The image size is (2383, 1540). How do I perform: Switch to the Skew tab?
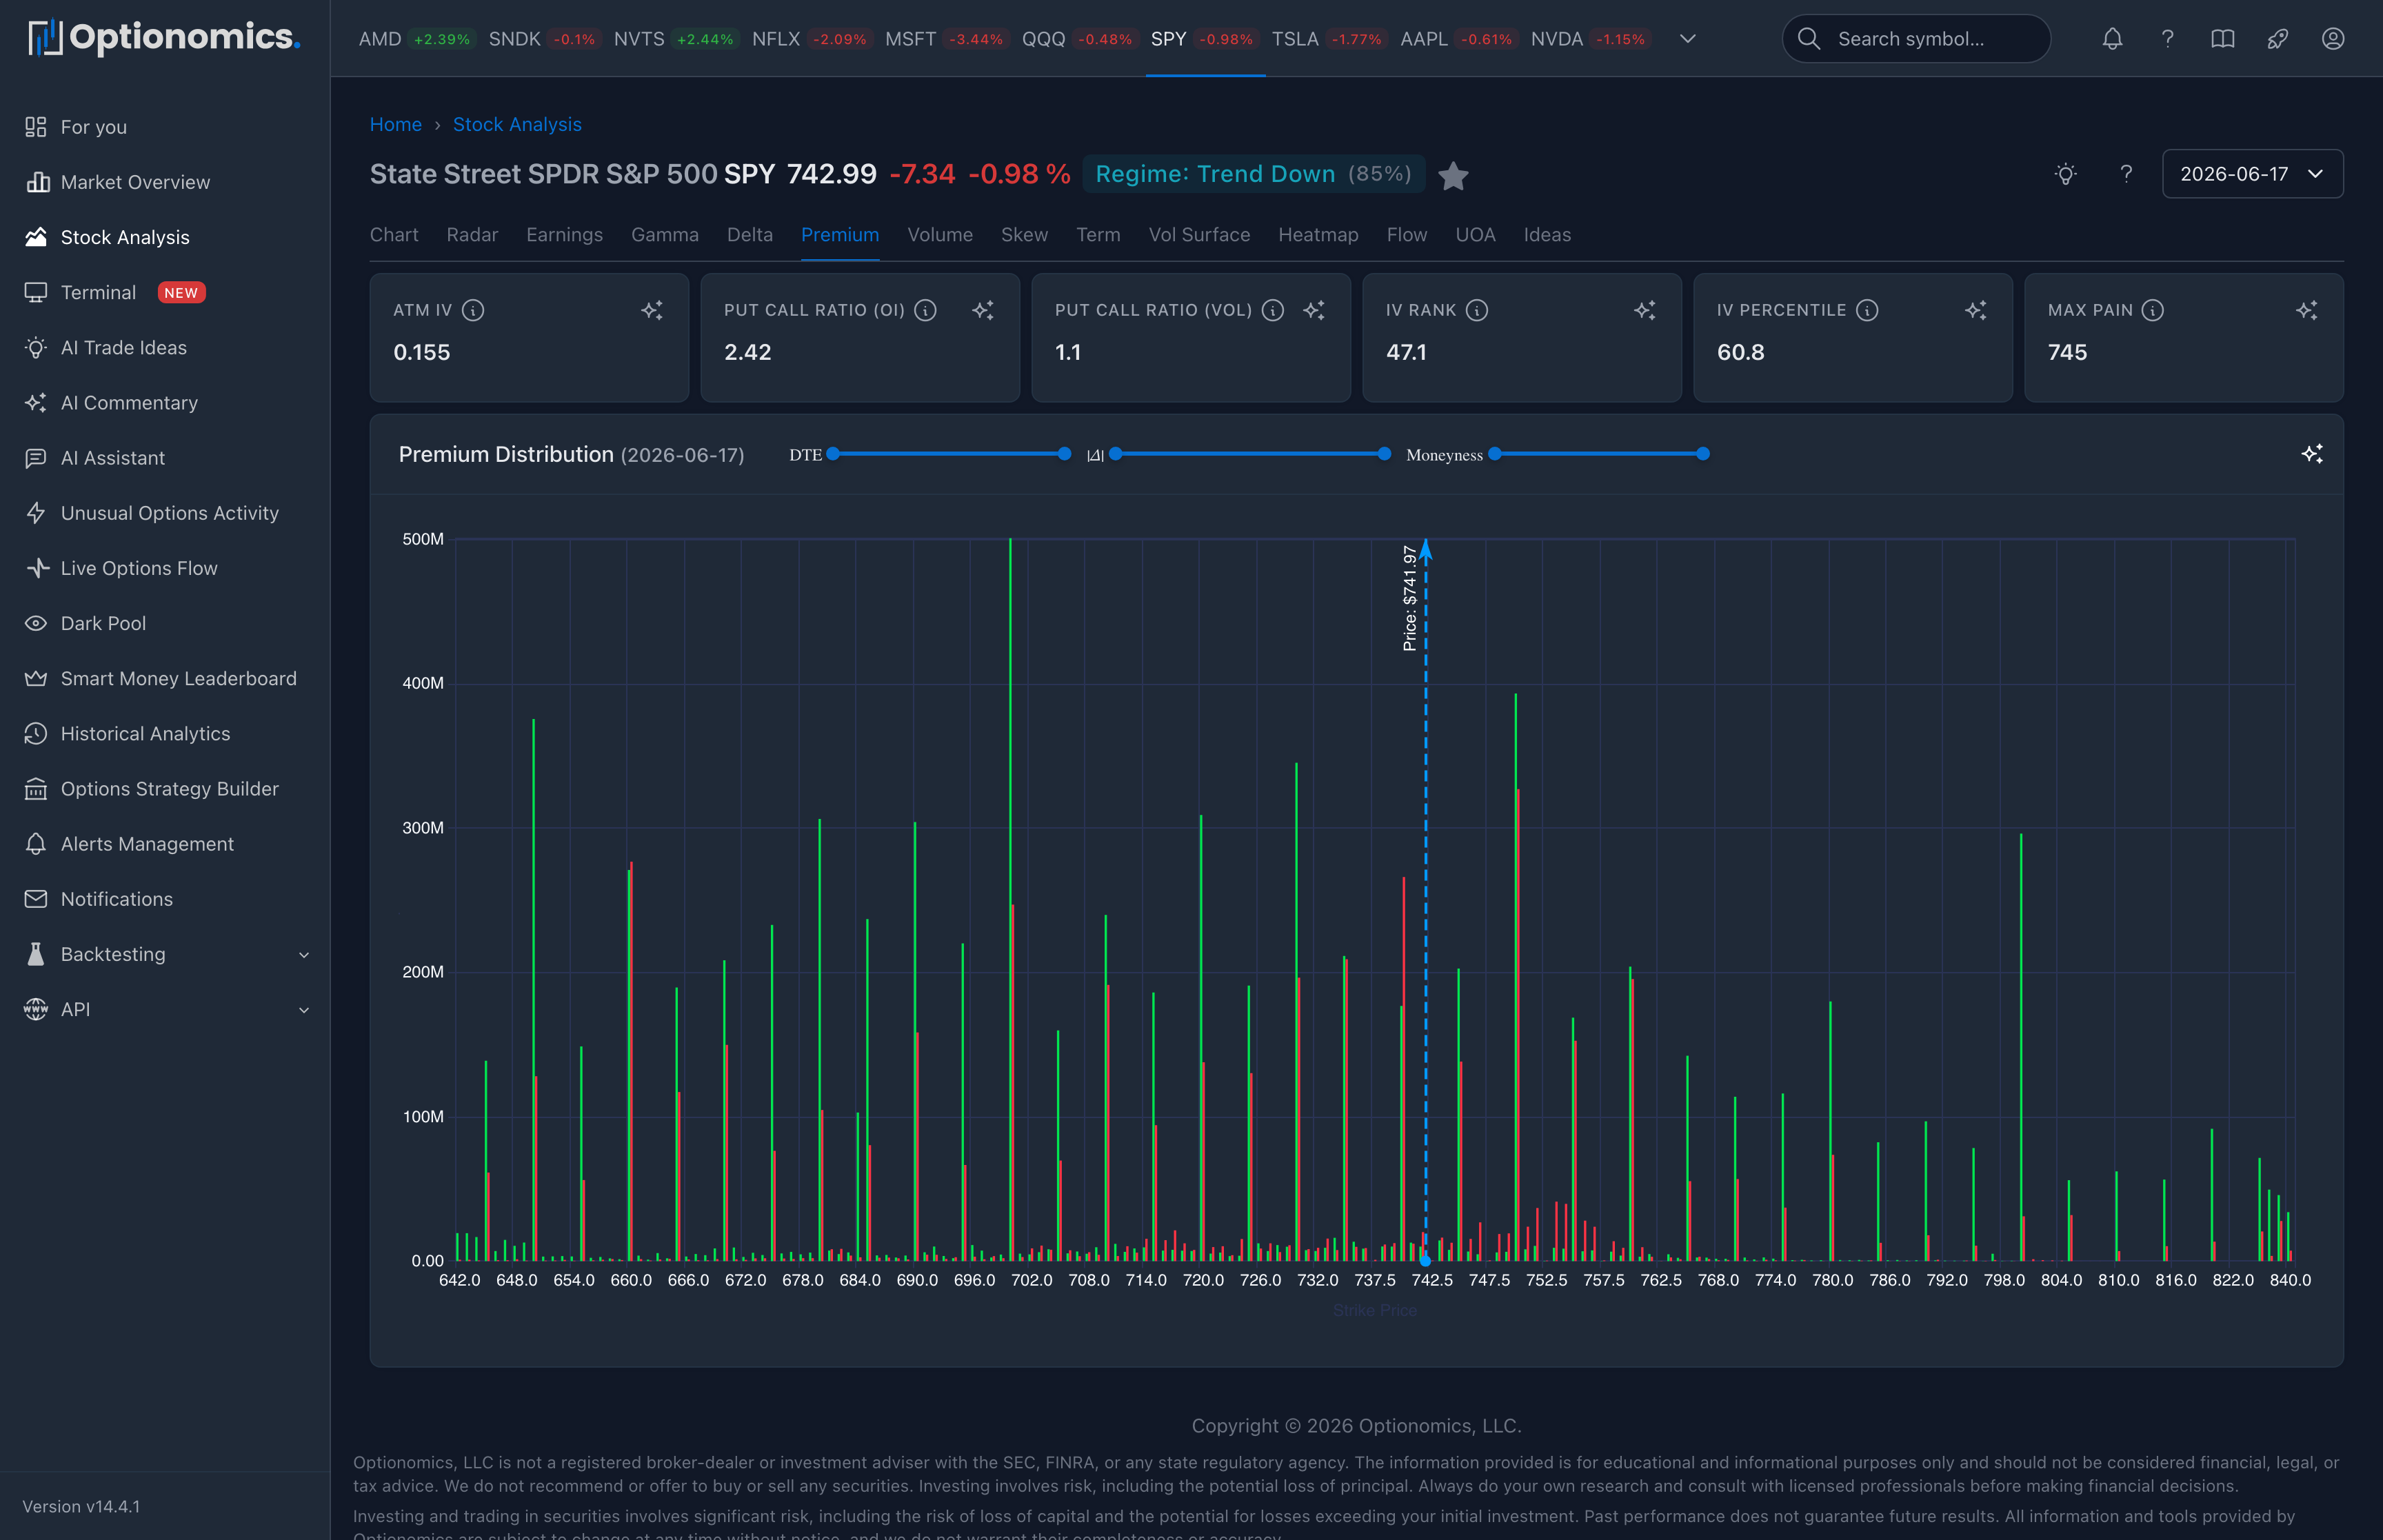1024,235
